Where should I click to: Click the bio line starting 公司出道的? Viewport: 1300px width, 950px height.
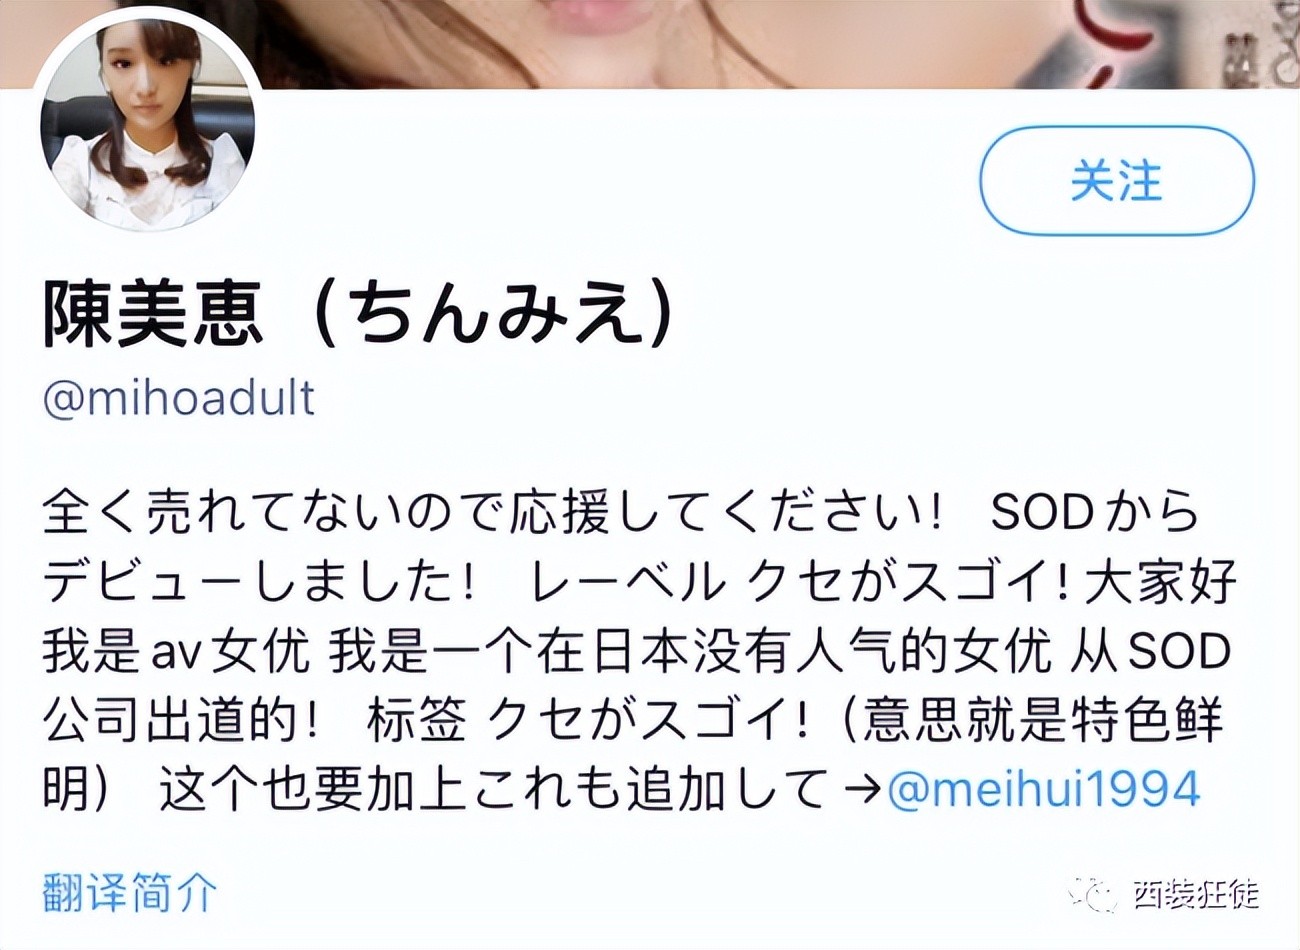coord(633,720)
